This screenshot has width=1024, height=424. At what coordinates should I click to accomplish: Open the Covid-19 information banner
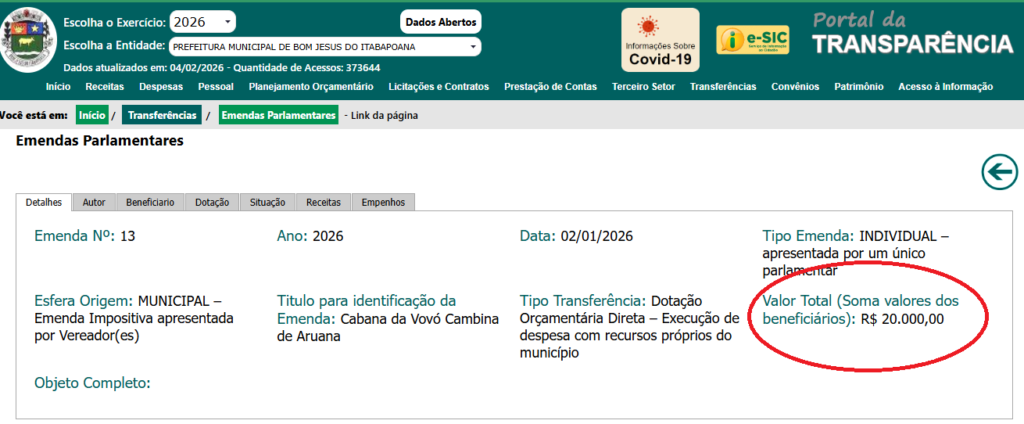pos(659,40)
